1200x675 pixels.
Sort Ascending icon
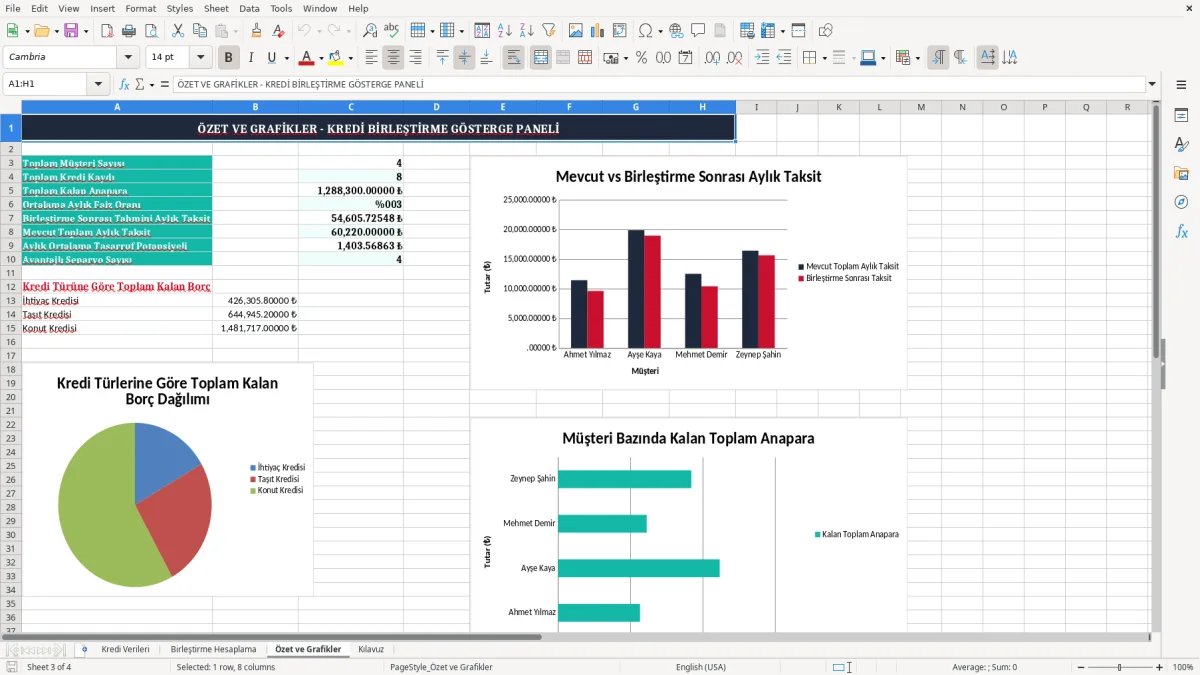click(504, 31)
